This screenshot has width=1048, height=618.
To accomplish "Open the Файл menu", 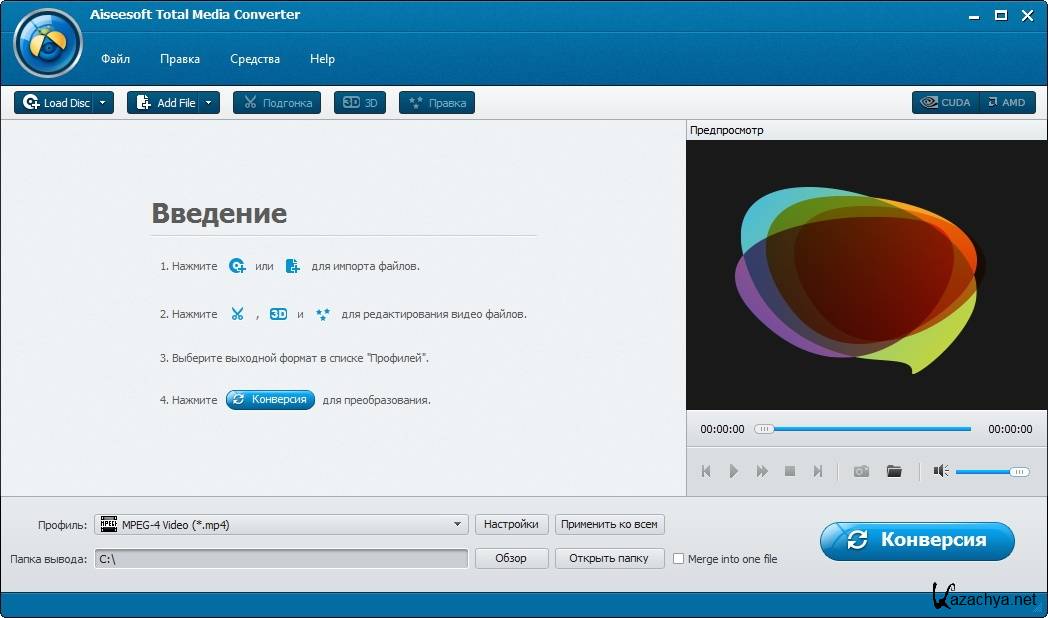I will [x=115, y=59].
